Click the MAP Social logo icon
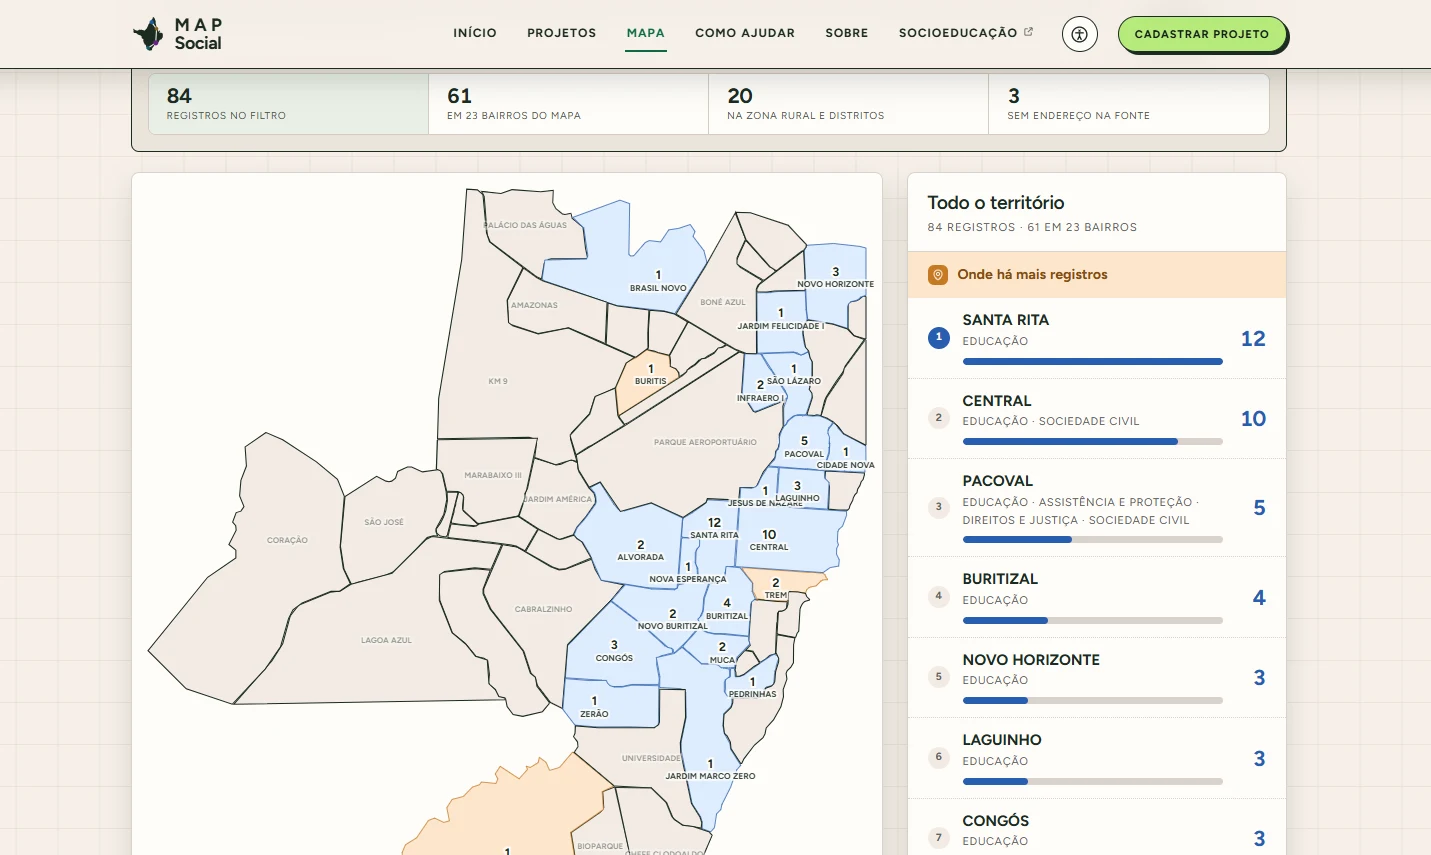 148,34
